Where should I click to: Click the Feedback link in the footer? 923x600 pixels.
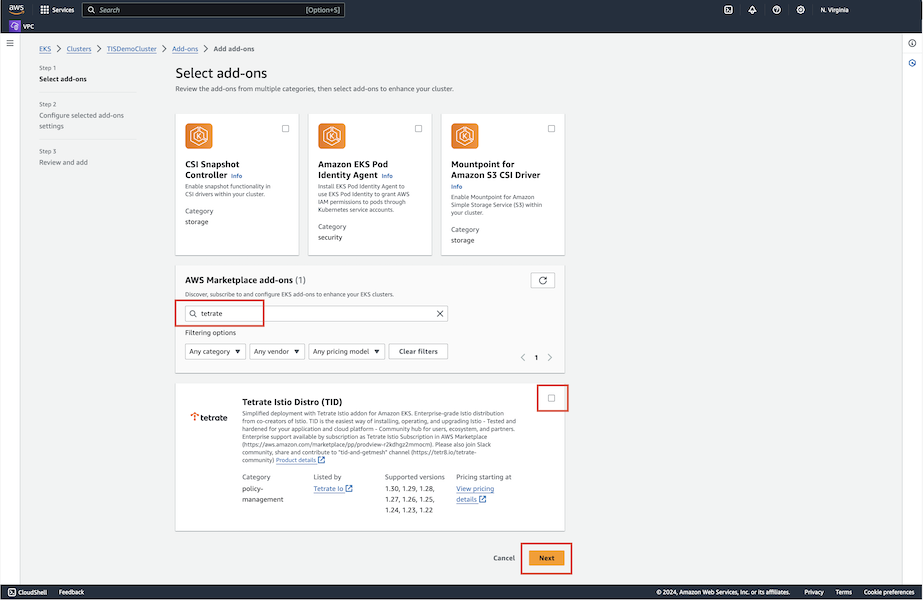click(71, 592)
